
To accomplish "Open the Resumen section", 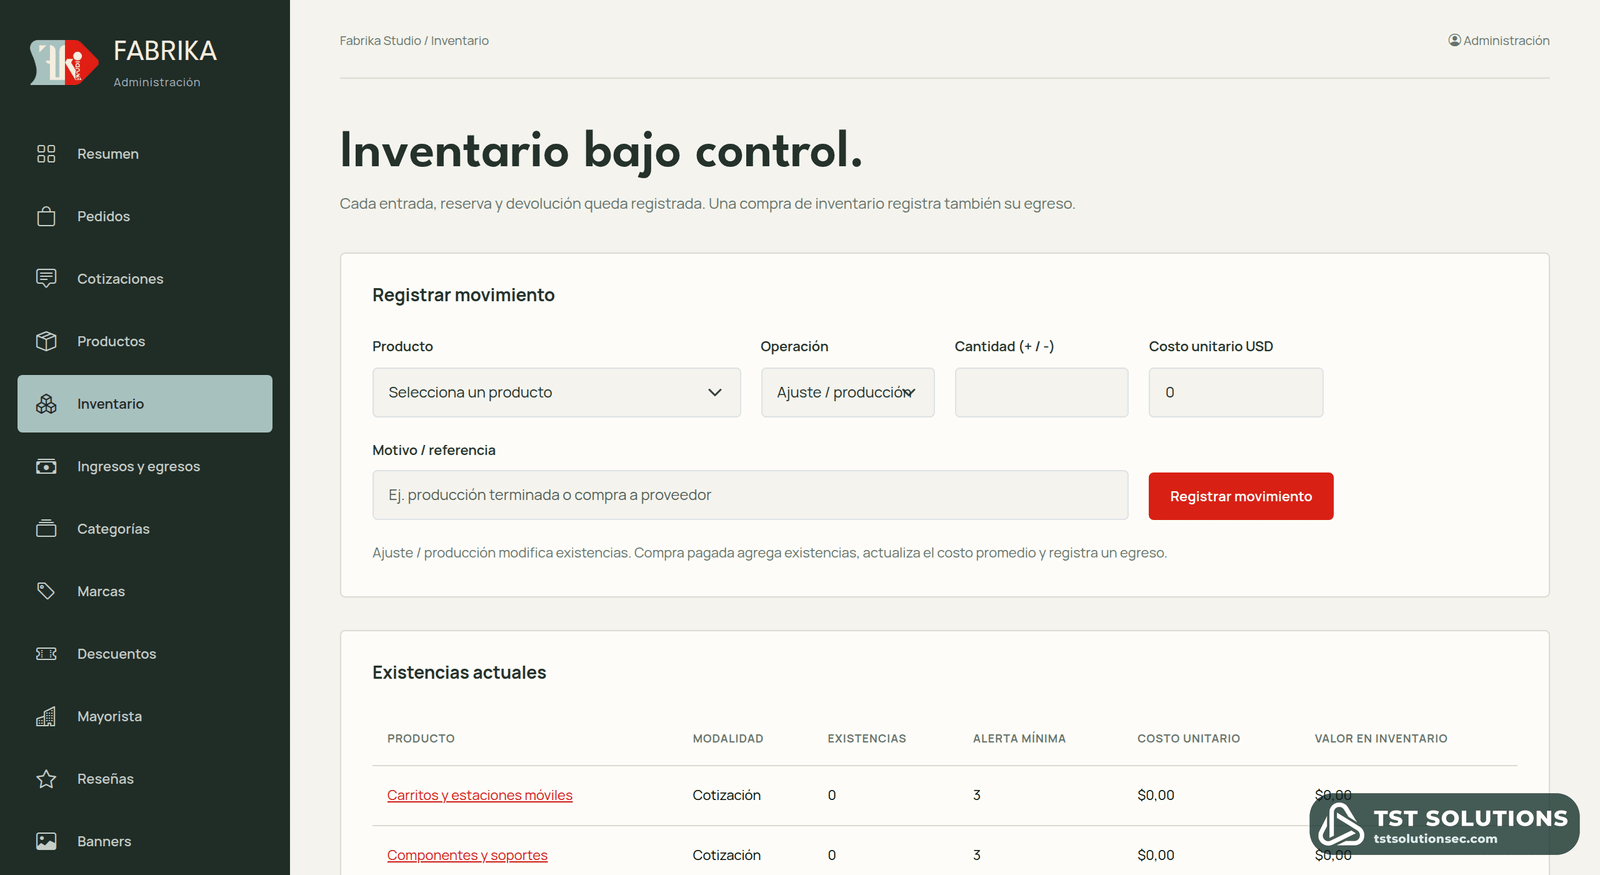I will click(x=145, y=154).
